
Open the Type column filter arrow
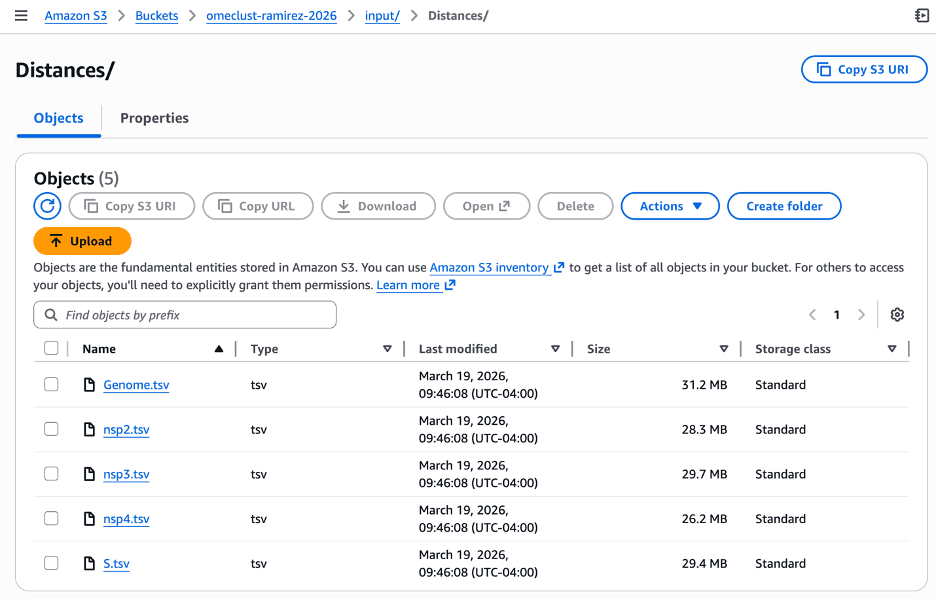pos(387,349)
